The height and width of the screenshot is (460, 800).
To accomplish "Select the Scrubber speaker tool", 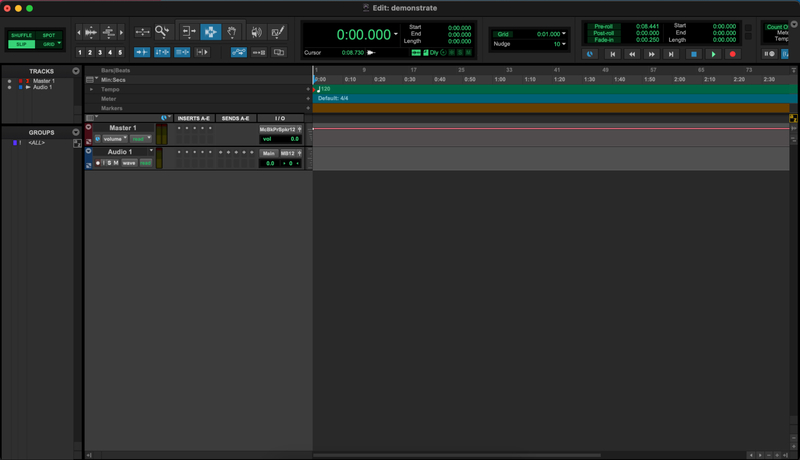I will click(x=256, y=32).
